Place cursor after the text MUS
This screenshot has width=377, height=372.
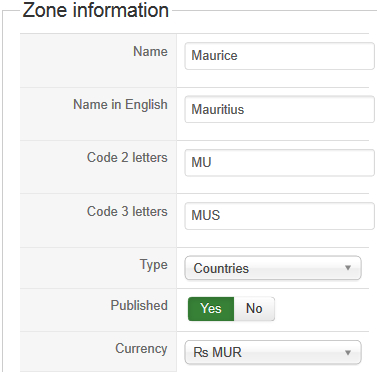pyautogui.click(x=221, y=216)
